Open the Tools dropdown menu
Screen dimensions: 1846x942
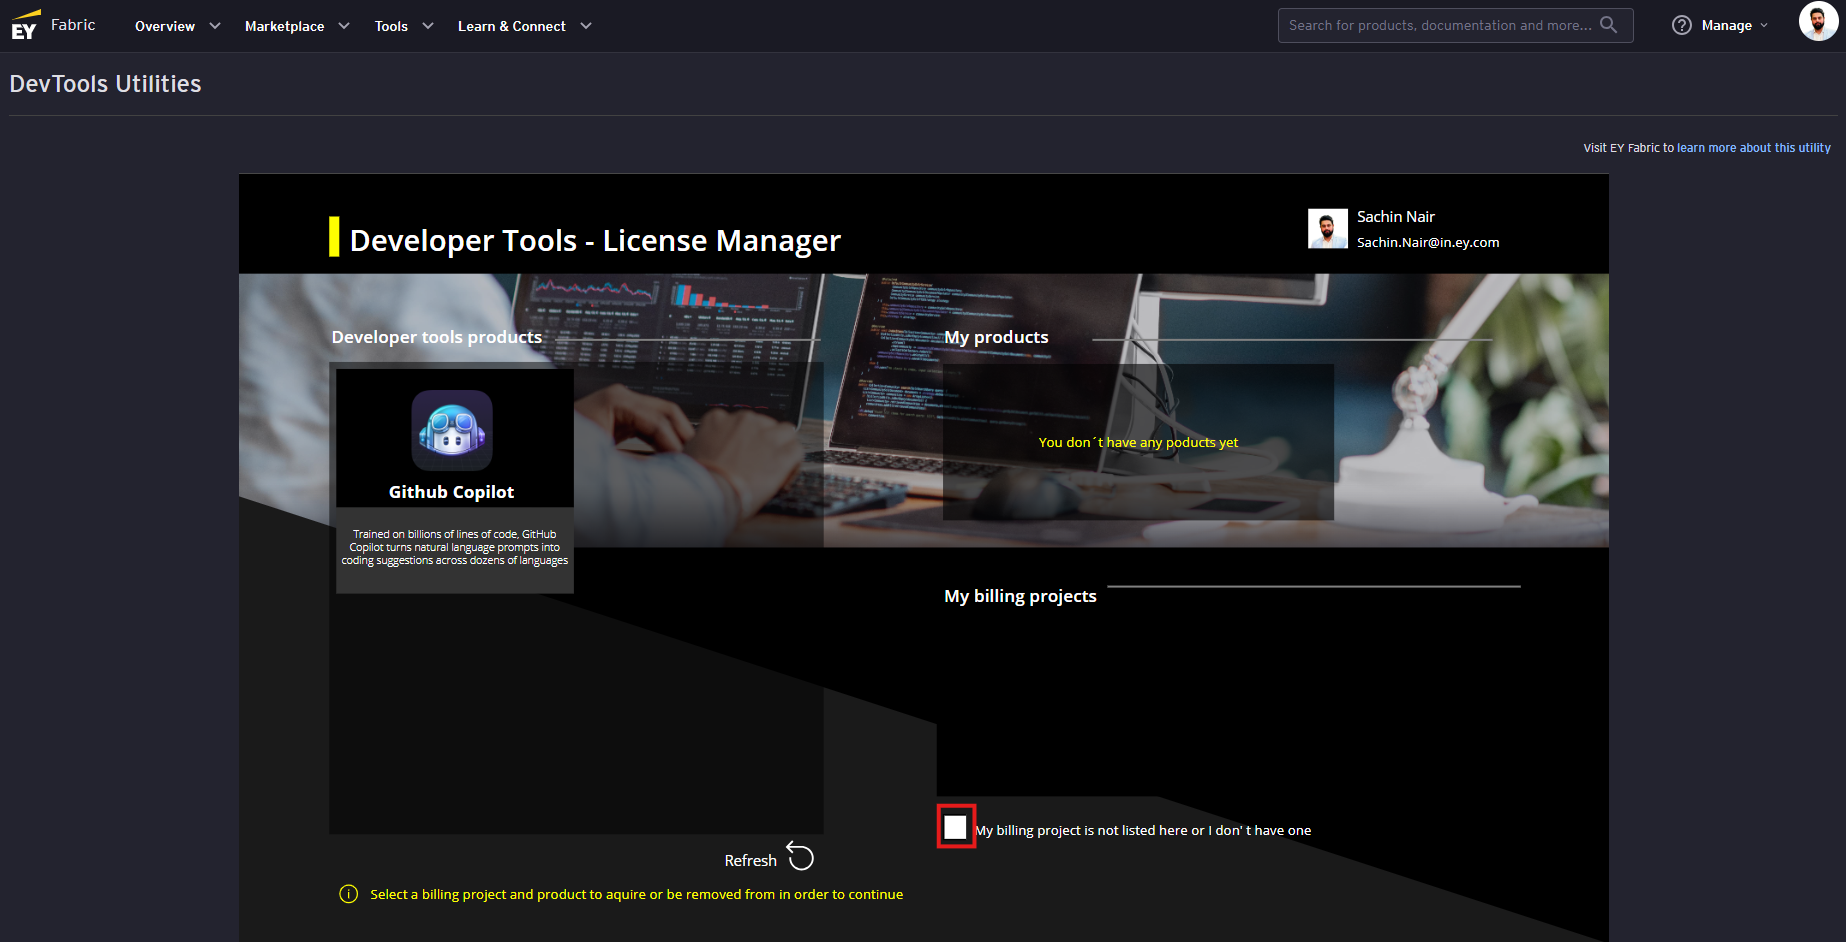coord(403,26)
